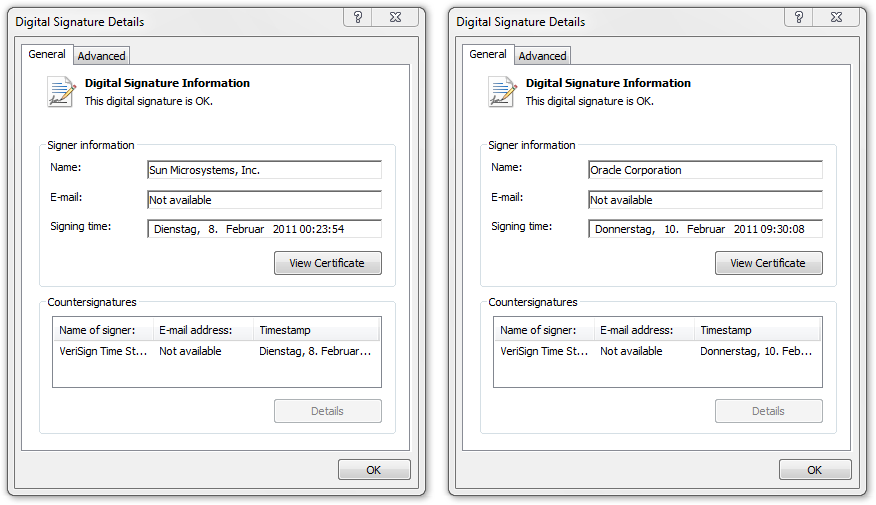Click the signing time field showing 00:23:54
This screenshot has width=876, height=505.
(x=264, y=228)
